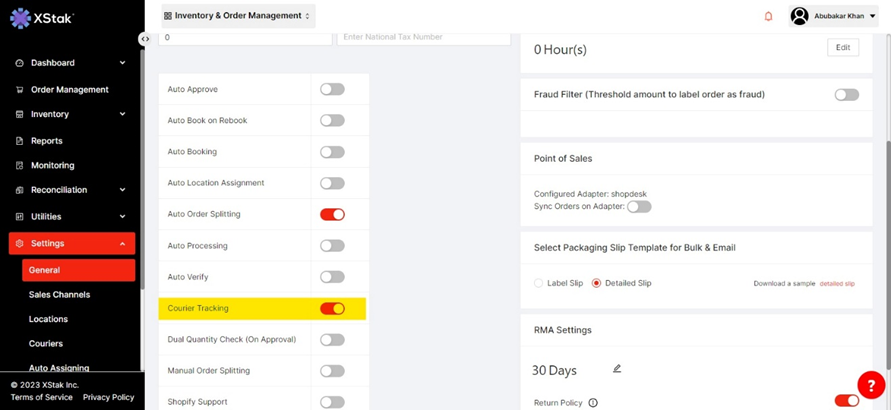Open Inventory & Order Management dropdown
Screen dimensions: 891x410
tap(238, 16)
